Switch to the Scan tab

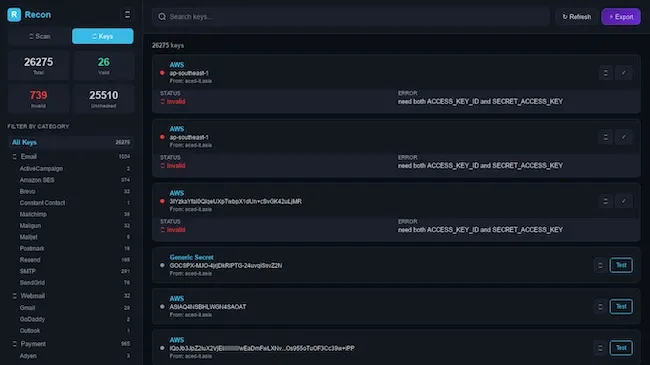point(39,36)
